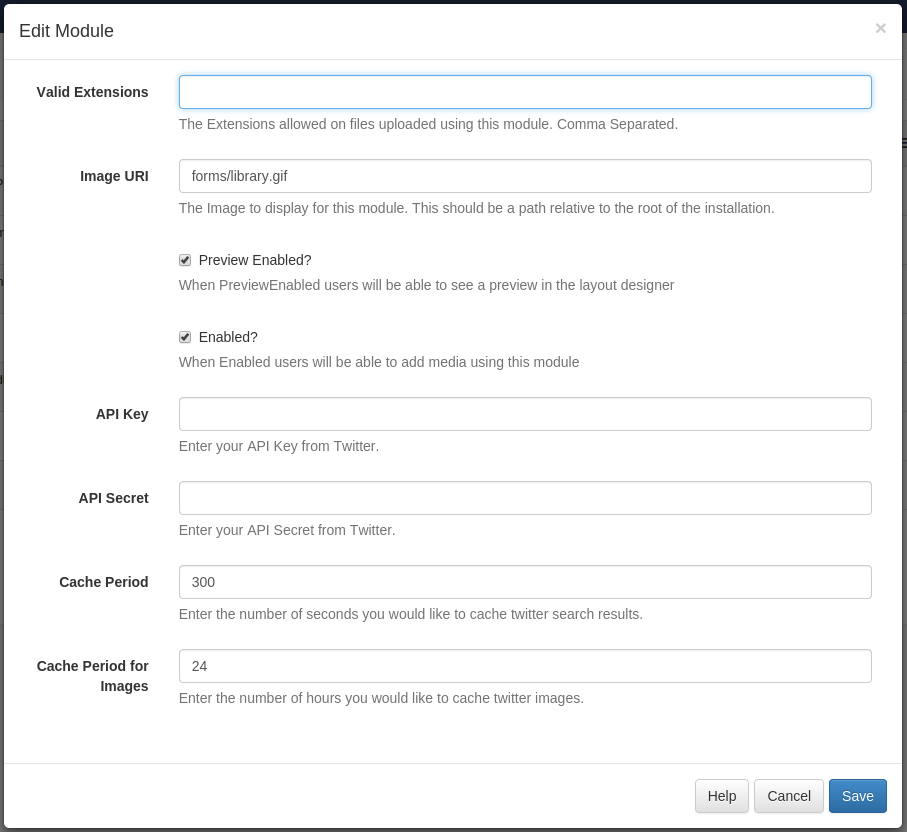Click Cache Period for Images field
The height and width of the screenshot is (832, 907).
pos(525,666)
